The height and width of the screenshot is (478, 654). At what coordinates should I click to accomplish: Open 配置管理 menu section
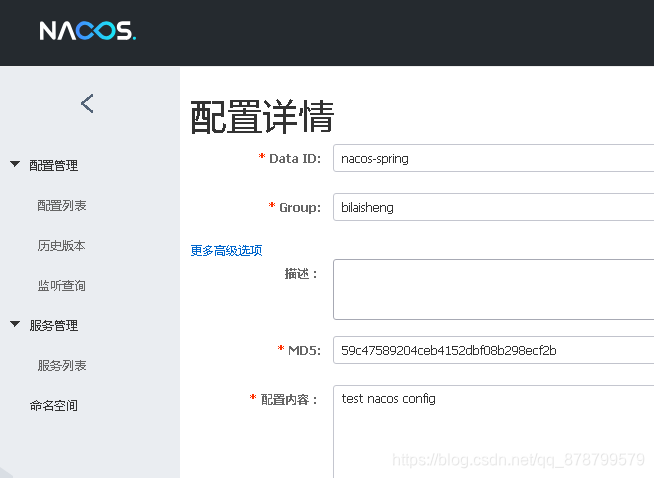53,166
